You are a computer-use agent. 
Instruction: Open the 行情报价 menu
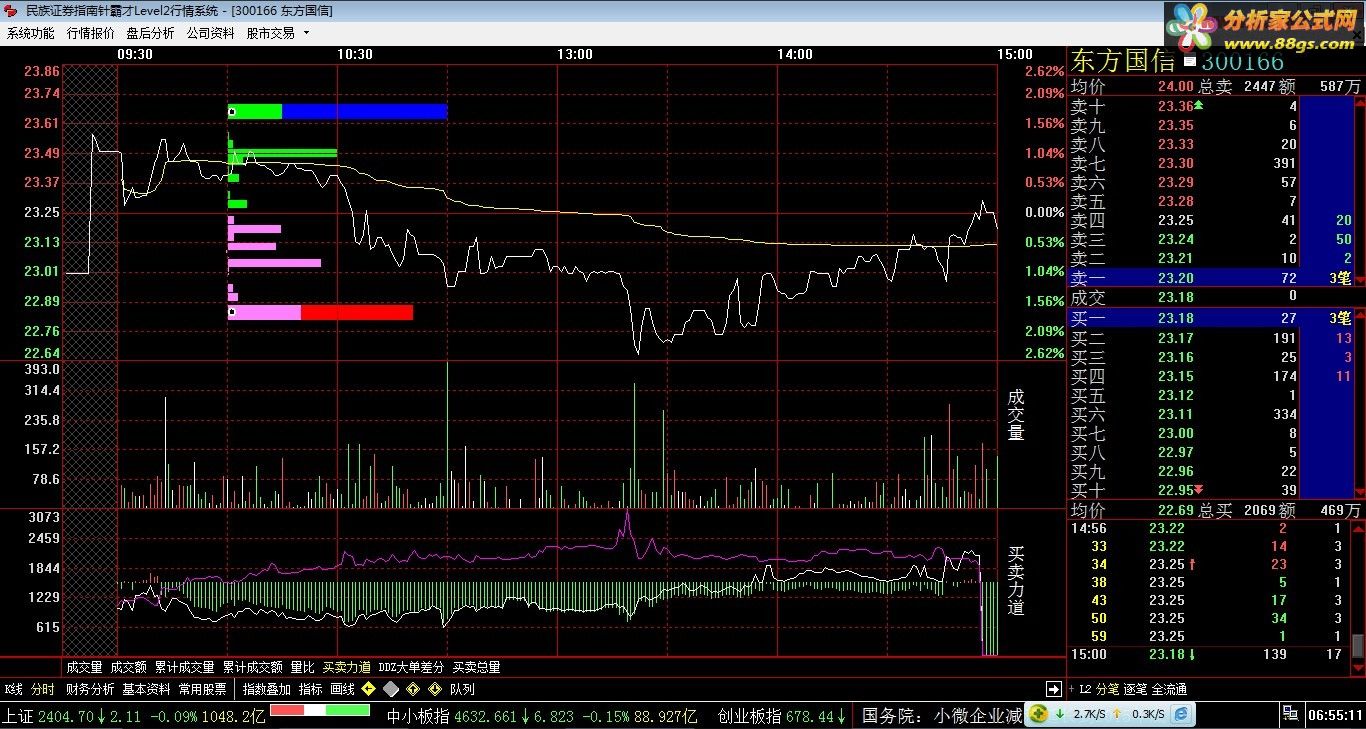click(x=90, y=33)
